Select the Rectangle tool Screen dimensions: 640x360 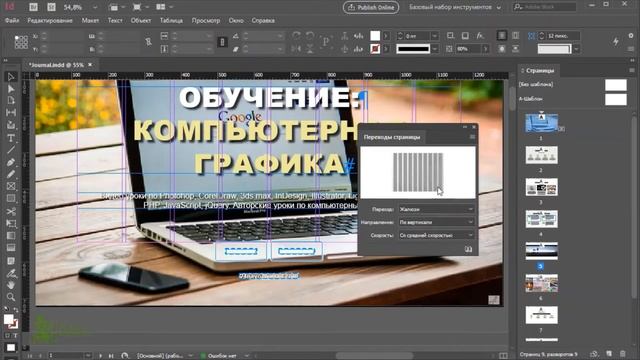(x=11, y=199)
